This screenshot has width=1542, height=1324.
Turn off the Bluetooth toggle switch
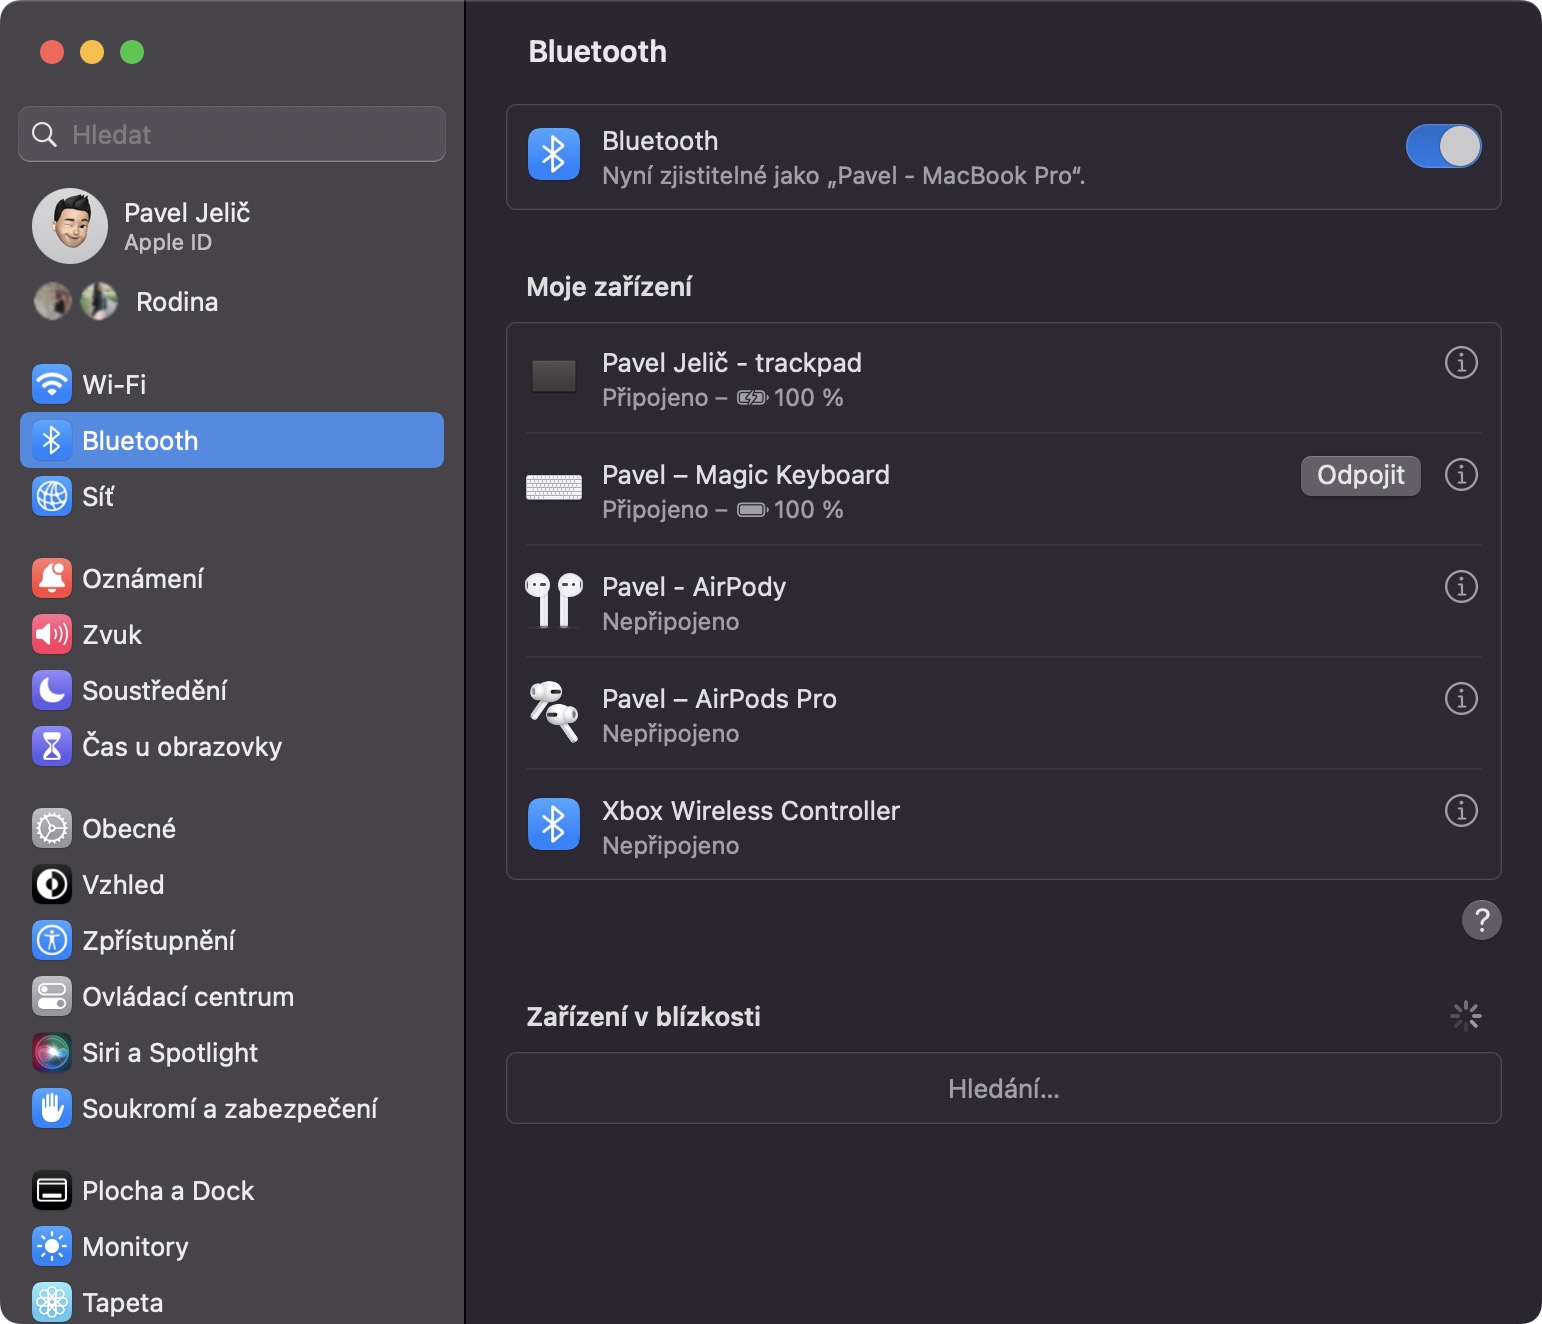1442,147
